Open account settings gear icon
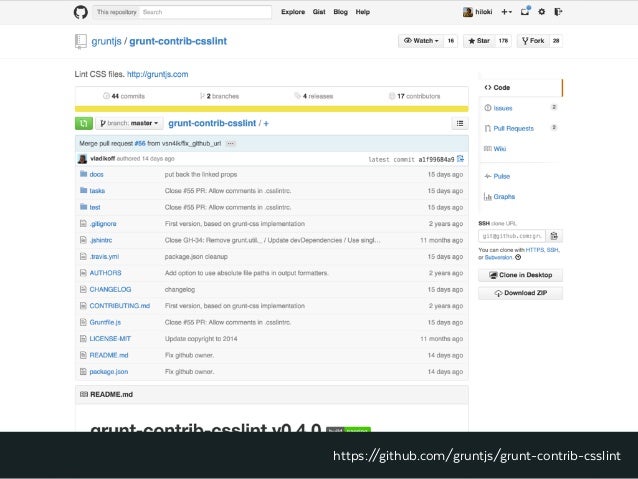The height and width of the screenshot is (479, 638). 542,12
